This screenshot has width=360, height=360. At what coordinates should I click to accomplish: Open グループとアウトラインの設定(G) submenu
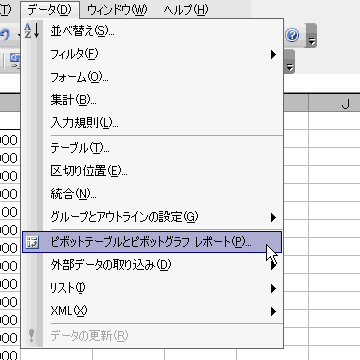click(x=153, y=217)
